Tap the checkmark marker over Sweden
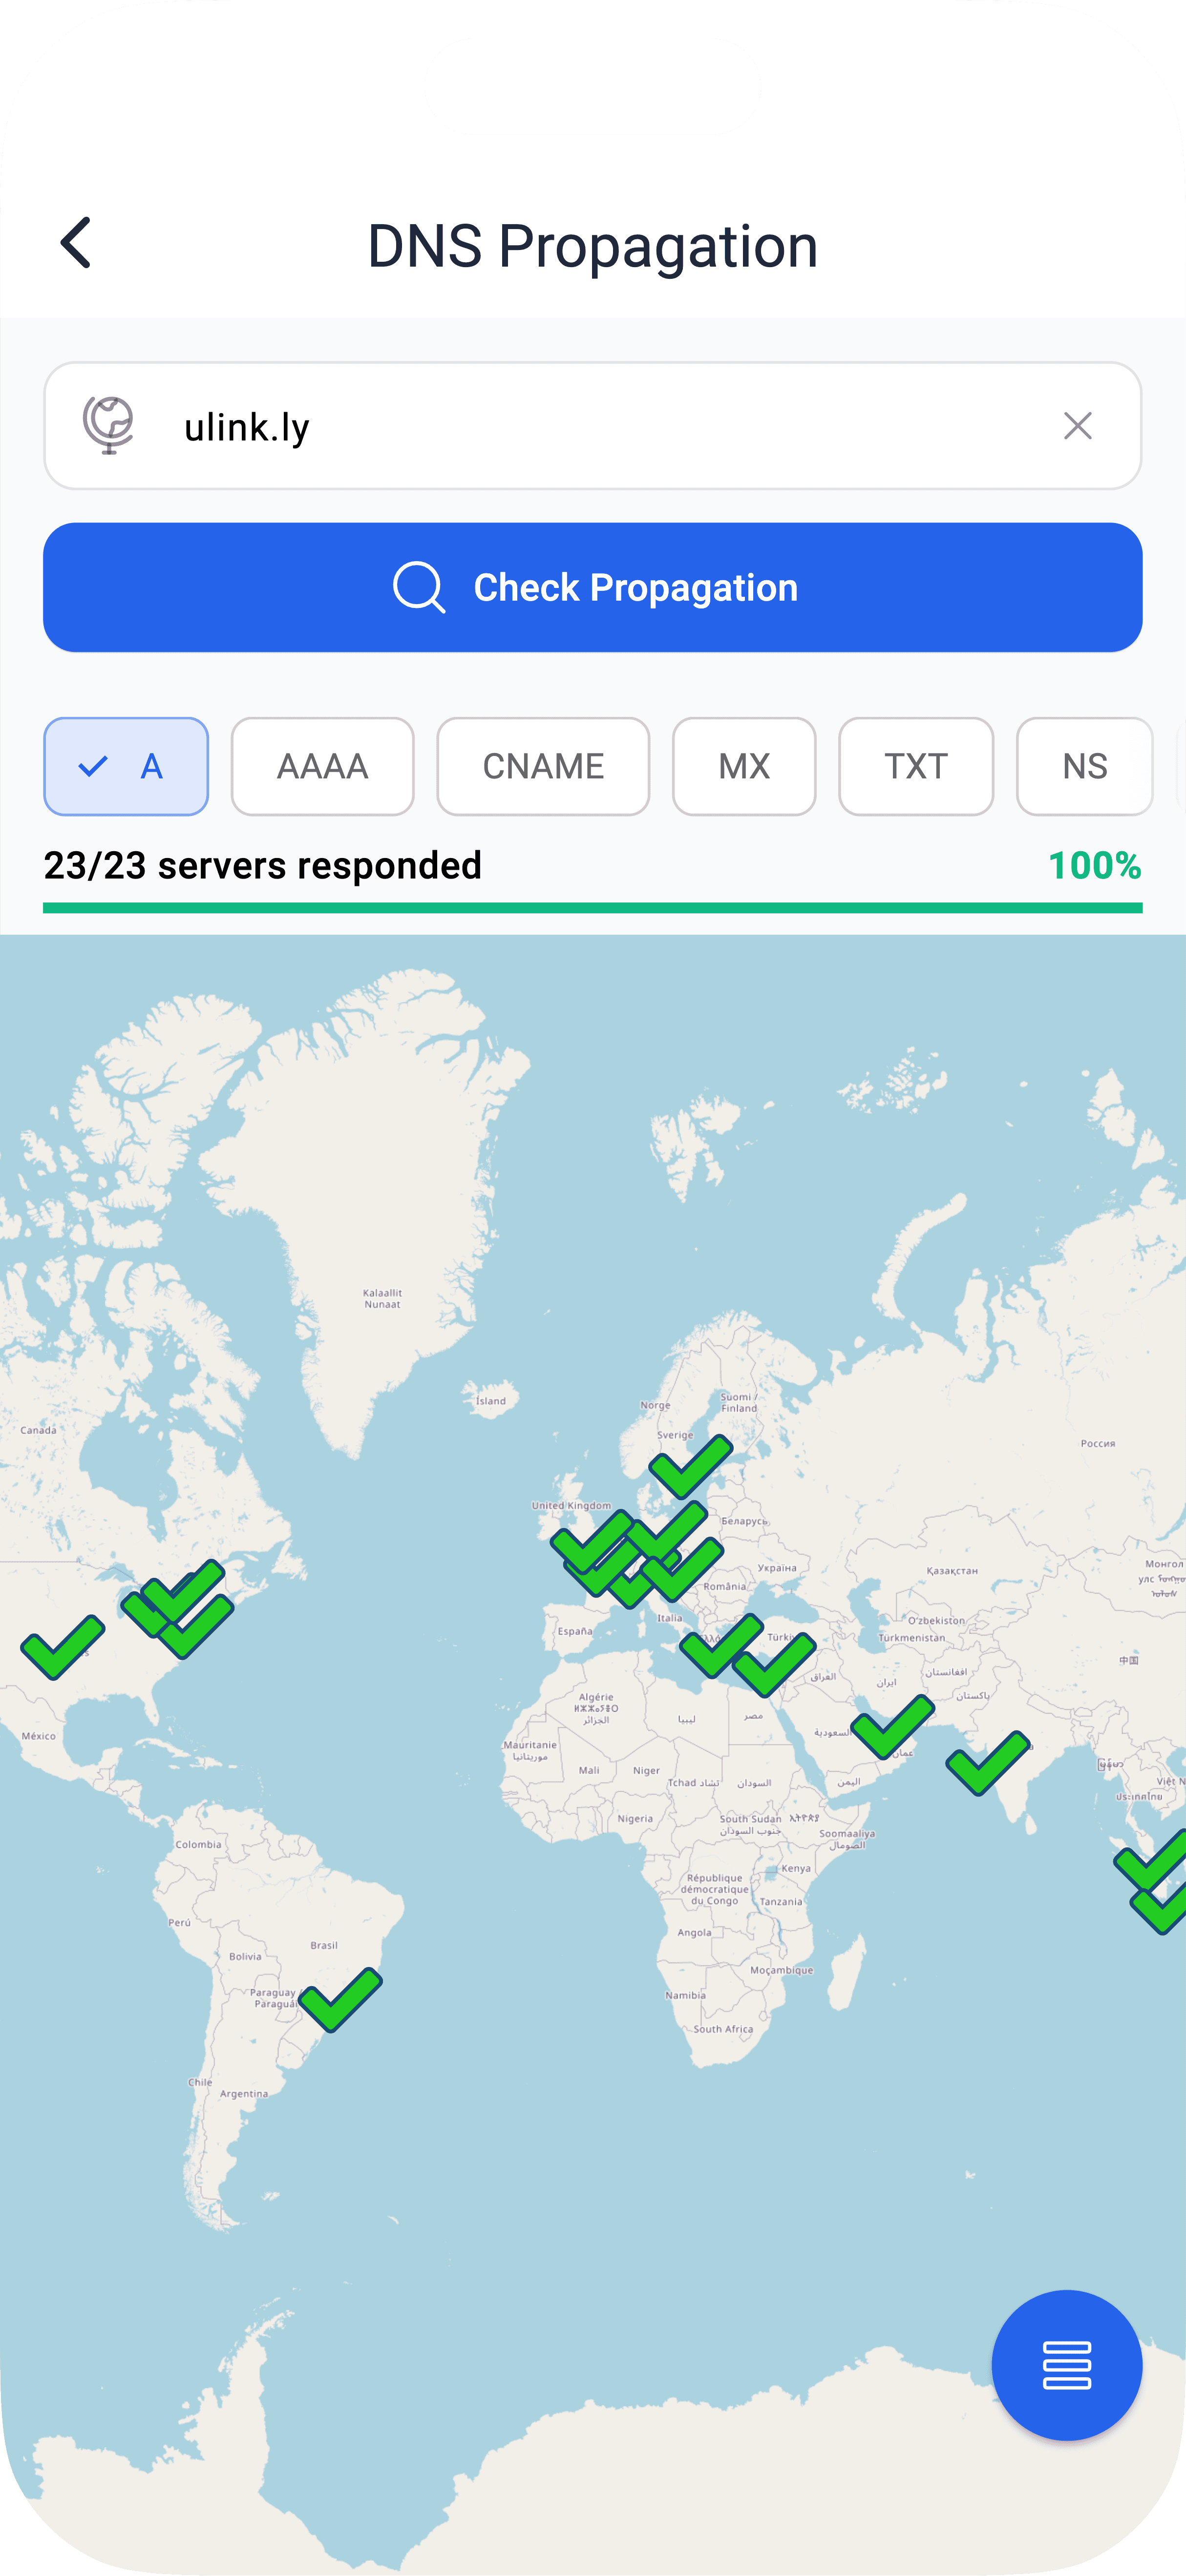 [691, 1467]
